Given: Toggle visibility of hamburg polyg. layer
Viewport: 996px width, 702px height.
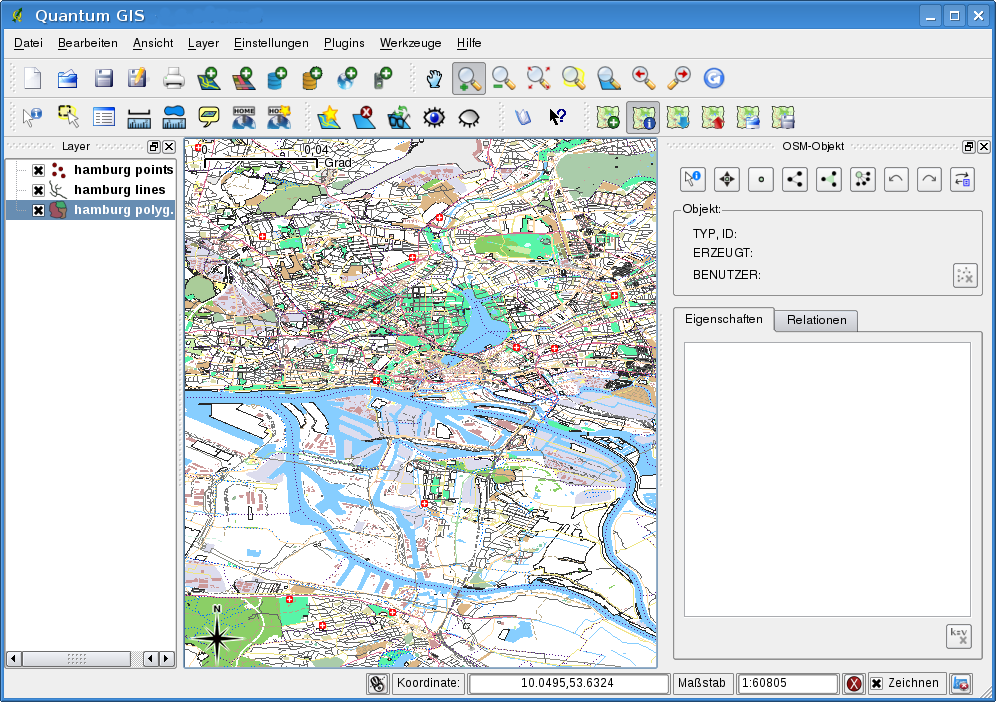Looking at the screenshot, I should 38,210.
